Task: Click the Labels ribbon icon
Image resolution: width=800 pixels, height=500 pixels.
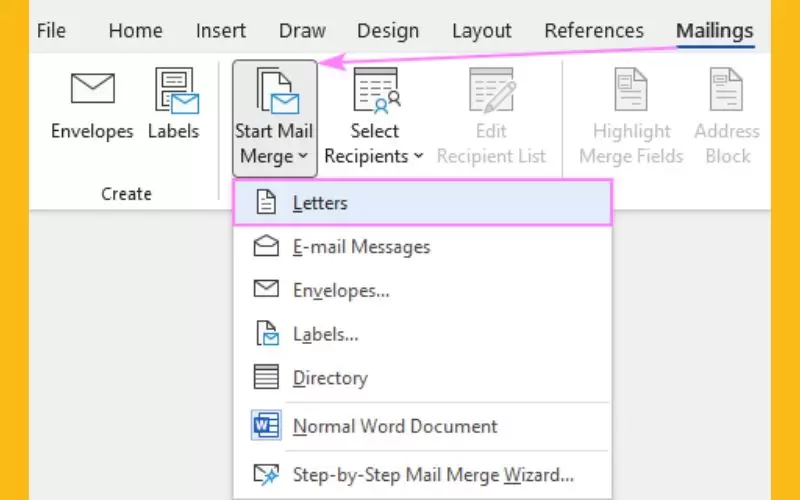Action: [173, 105]
